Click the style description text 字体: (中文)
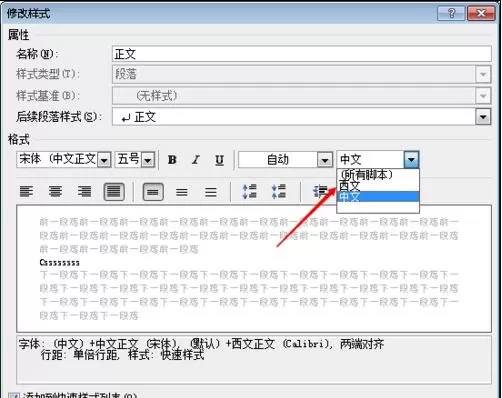Image resolution: width=502 pixels, height=398 pixels. (x=51, y=344)
